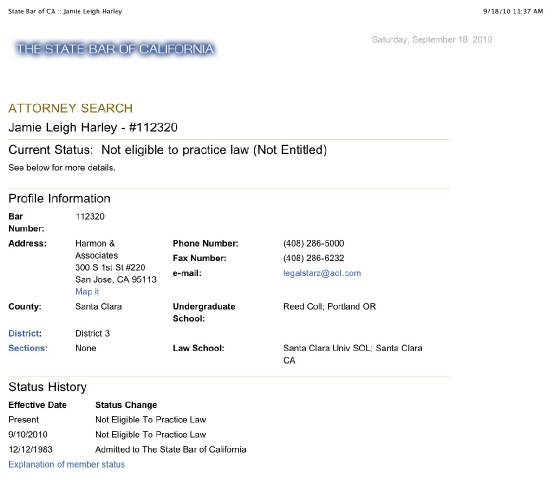Click the fax number (408) 286-6232
The image size is (560, 480).
point(314,258)
